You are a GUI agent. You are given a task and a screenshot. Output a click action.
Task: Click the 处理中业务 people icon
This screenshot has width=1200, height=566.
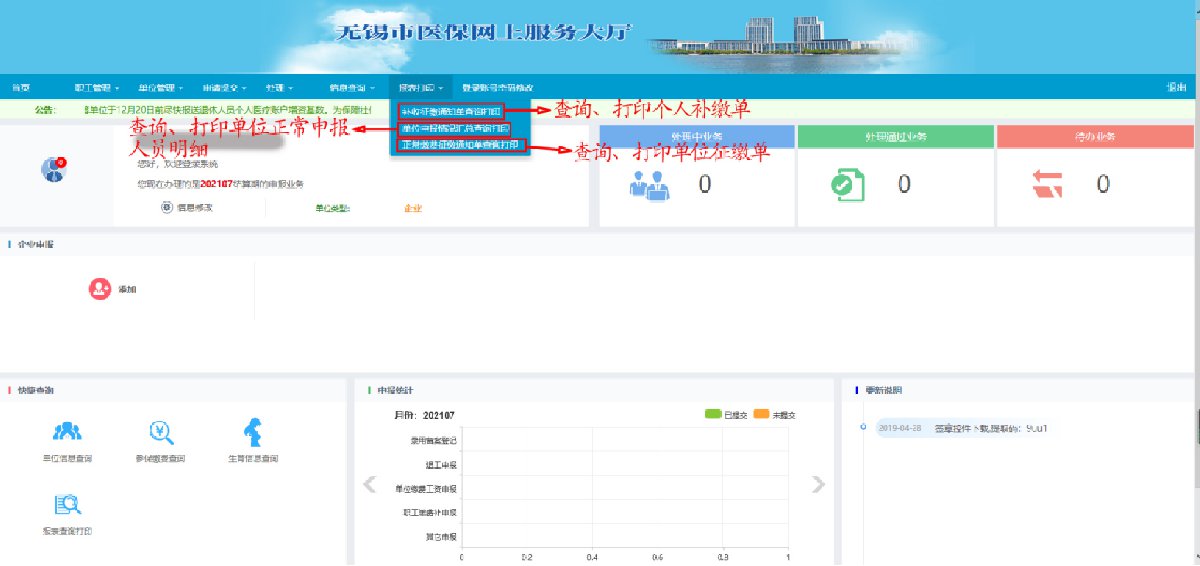click(650, 184)
